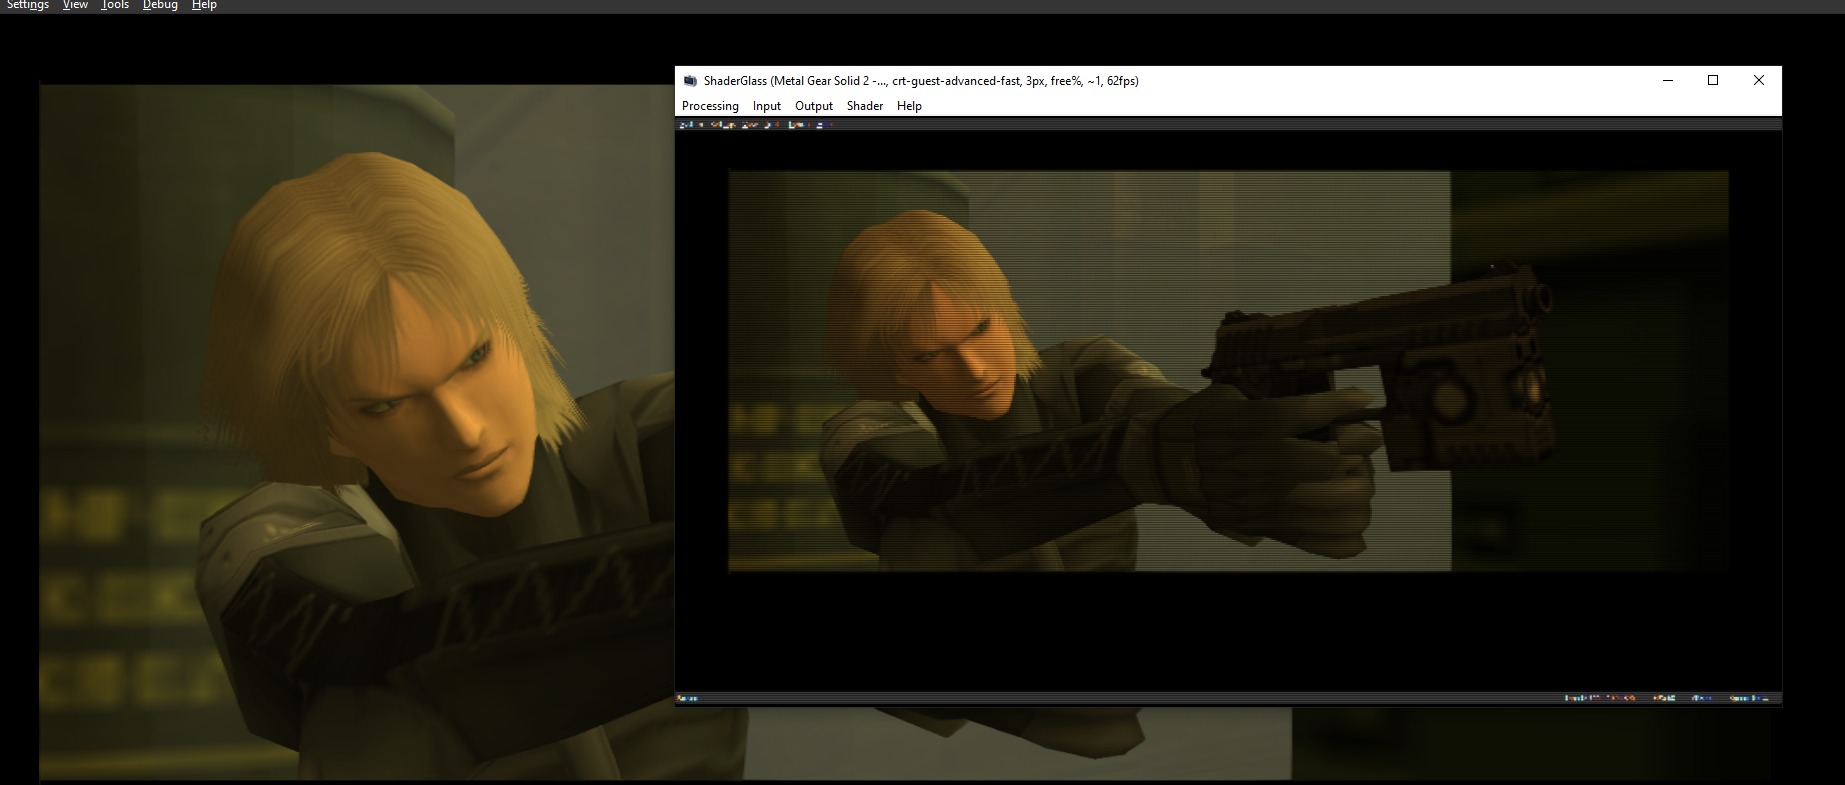The width and height of the screenshot is (1845, 785).
Task: Open the ShaderGlass Input menu
Action: (x=767, y=106)
